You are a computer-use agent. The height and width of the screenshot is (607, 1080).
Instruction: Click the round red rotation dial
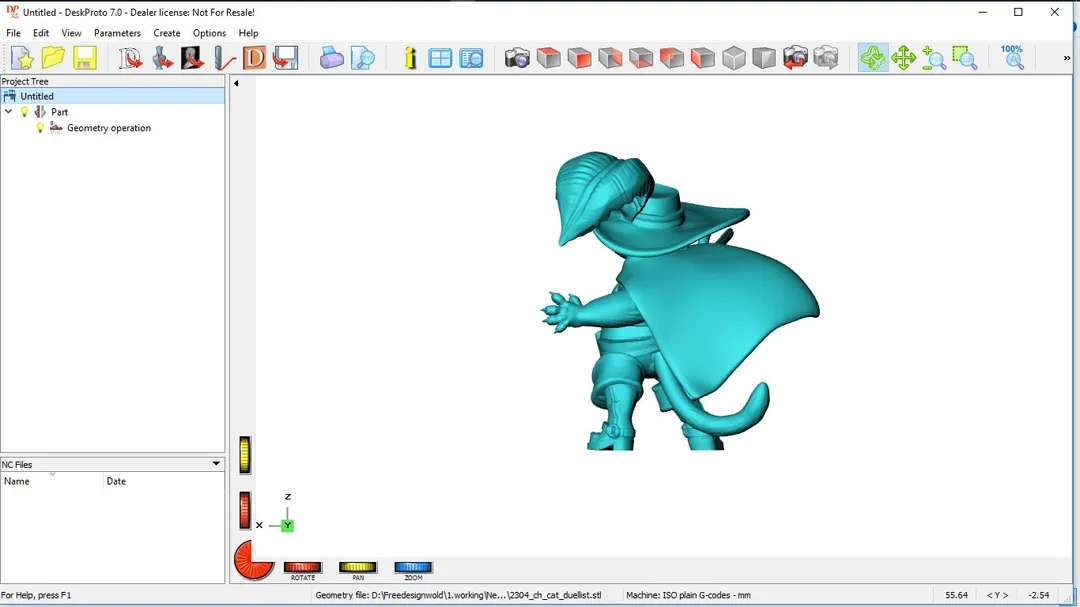point(253,559)
